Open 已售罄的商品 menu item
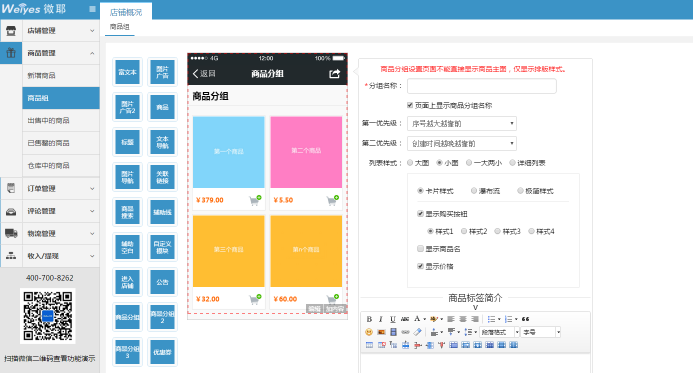This screenshot has height=373, width=693. click(x=61, y=143)
